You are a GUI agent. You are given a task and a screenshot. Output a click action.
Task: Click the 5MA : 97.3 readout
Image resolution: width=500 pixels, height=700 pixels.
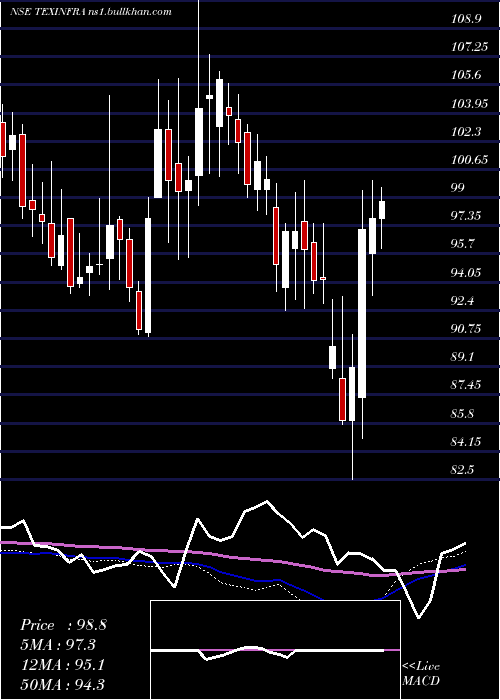[x=58, y=645]
